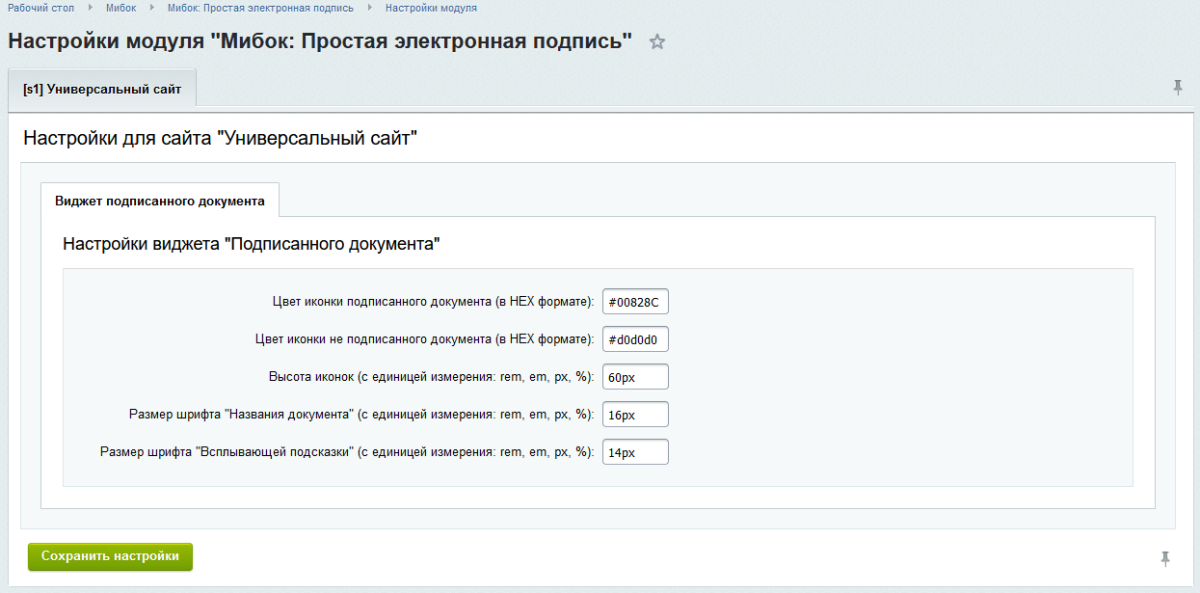Switch to the [s1] Универсальный сайт tab
This screenshot has height=593, width=1200.
click(x=102, y=88)
